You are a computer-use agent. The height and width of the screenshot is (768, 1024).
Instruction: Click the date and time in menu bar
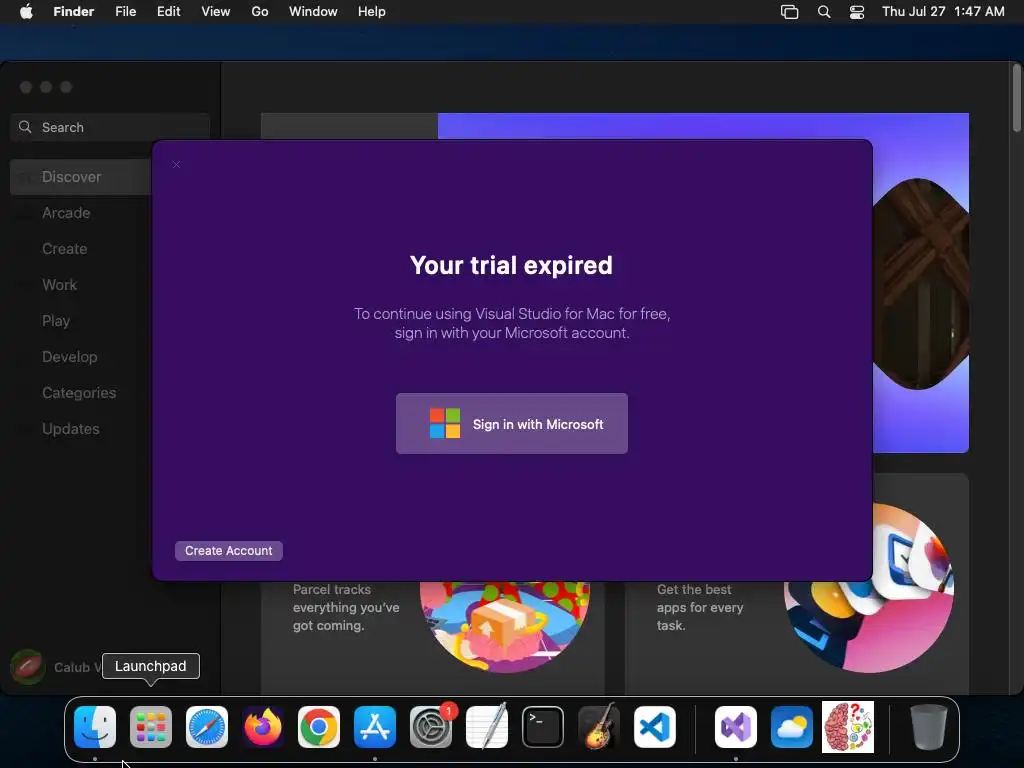pyautogui.click(x=943, y=12)
